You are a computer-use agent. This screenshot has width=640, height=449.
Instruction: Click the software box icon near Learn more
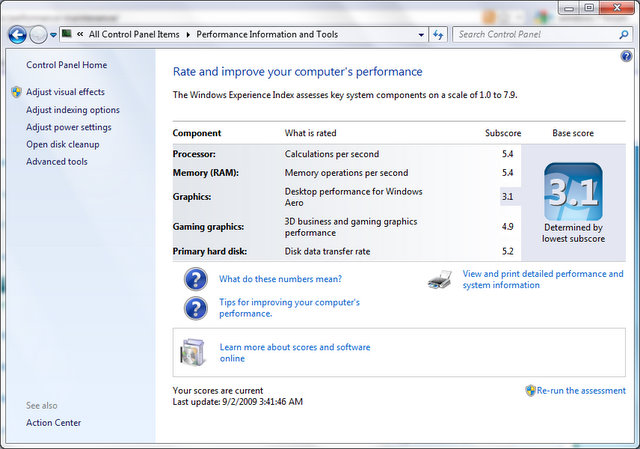(192, 352)
